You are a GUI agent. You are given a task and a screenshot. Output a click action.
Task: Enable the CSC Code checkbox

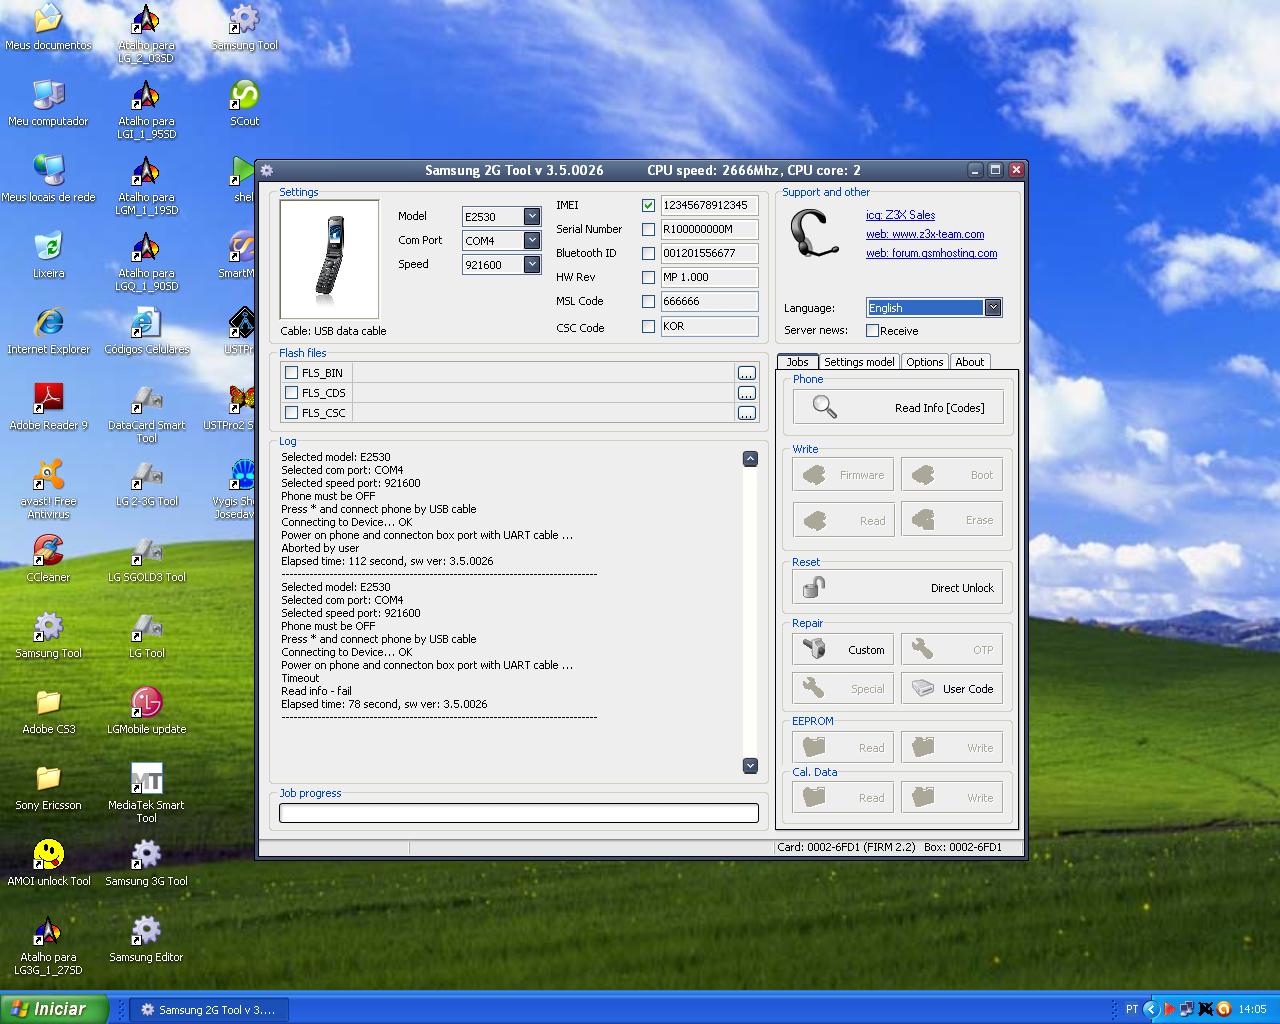(x=648, y=326)
